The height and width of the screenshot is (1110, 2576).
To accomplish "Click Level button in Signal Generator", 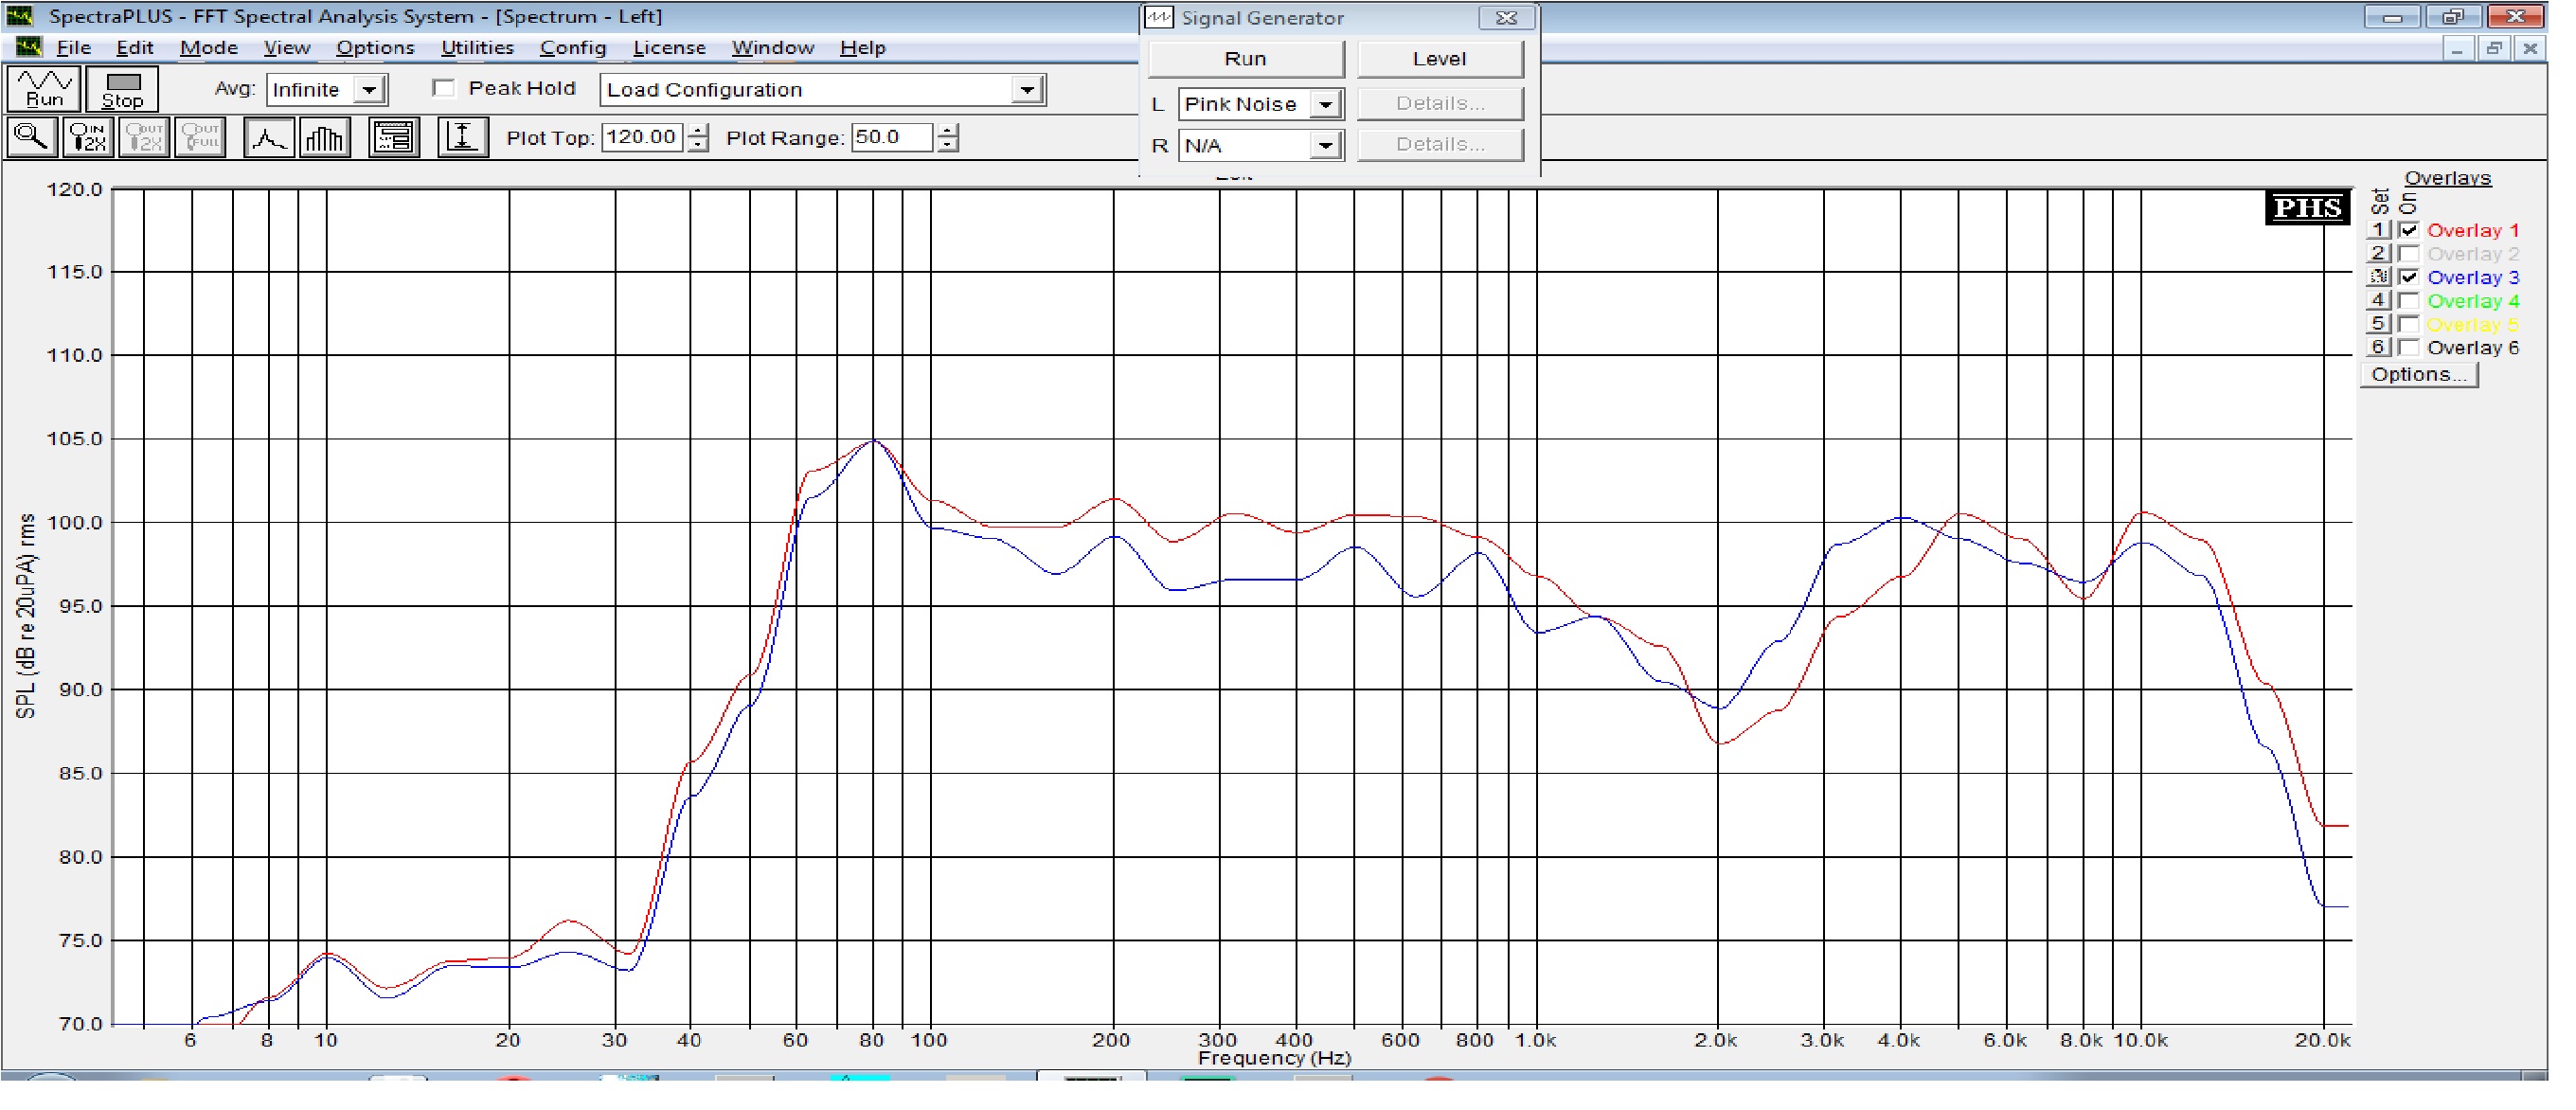I will coord(1439,59).
